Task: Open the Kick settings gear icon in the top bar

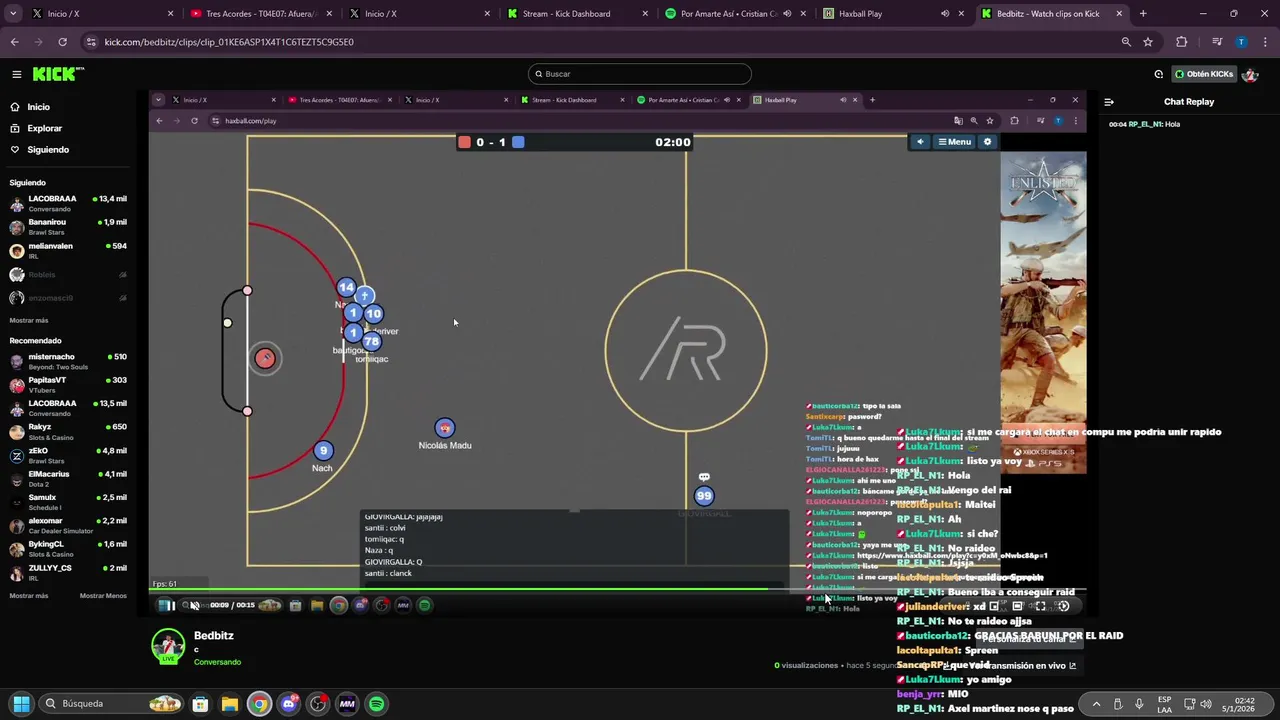Action: pyautogui.click(x=1158, y=74)
